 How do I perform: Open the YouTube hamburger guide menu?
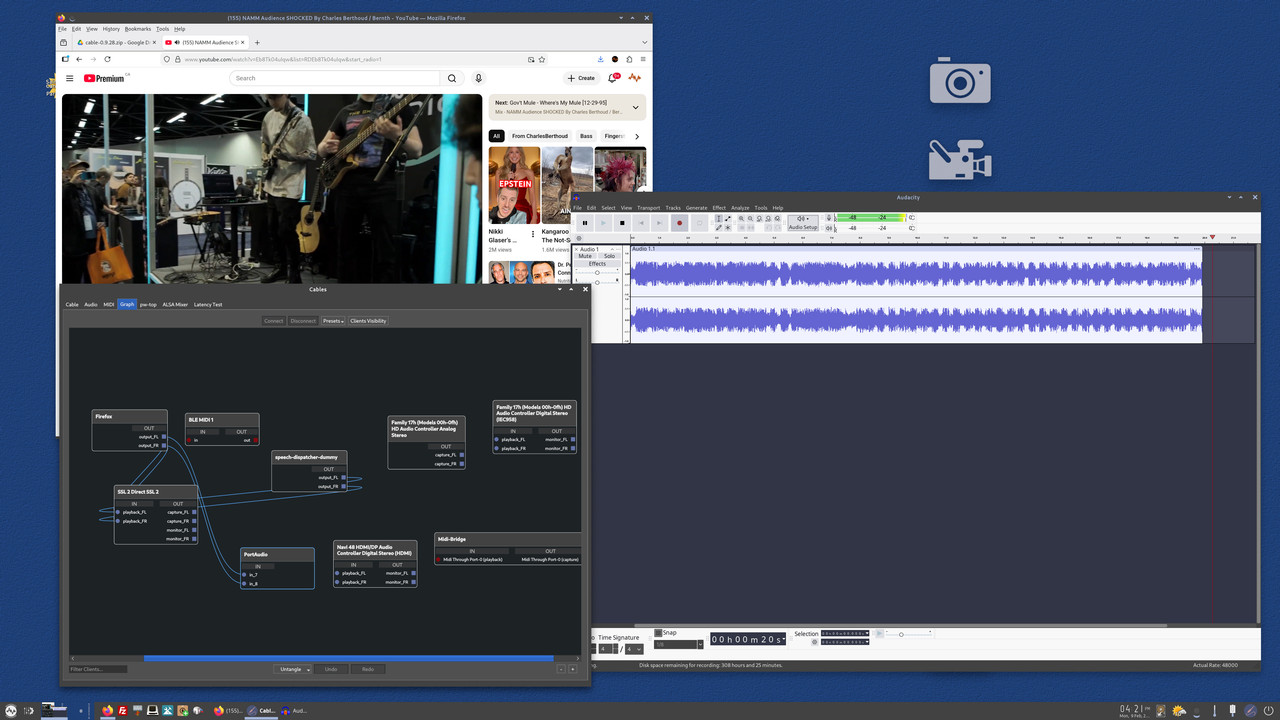pyautogui.click(x=70, y=78)
